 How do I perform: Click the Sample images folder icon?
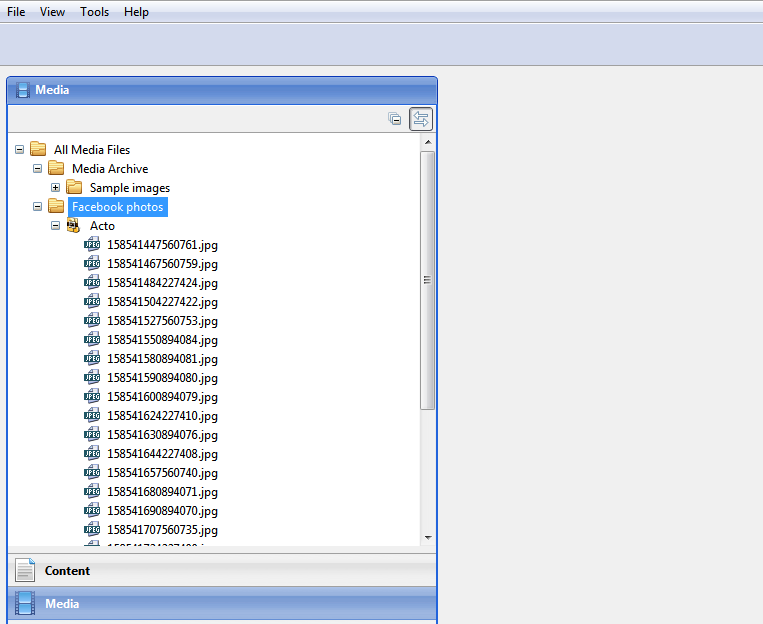(x=74, y=188)
